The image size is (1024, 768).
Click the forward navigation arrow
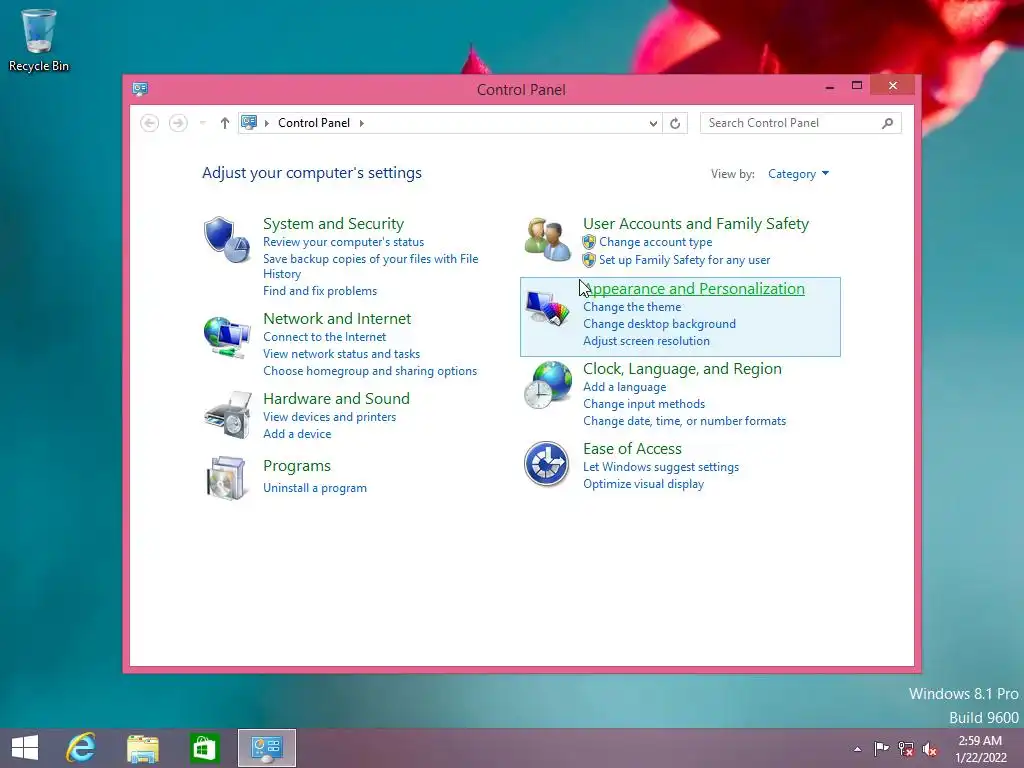[x=178, y=123]
